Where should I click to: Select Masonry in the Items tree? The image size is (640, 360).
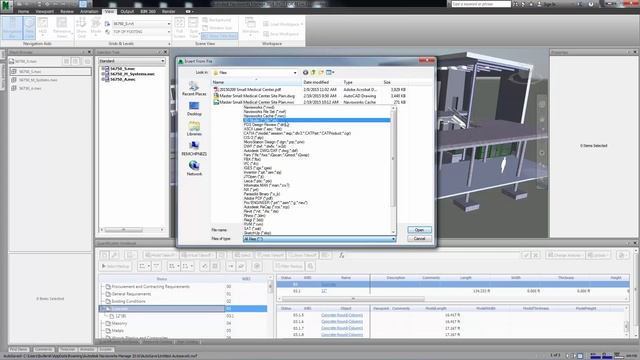(119, 323)
